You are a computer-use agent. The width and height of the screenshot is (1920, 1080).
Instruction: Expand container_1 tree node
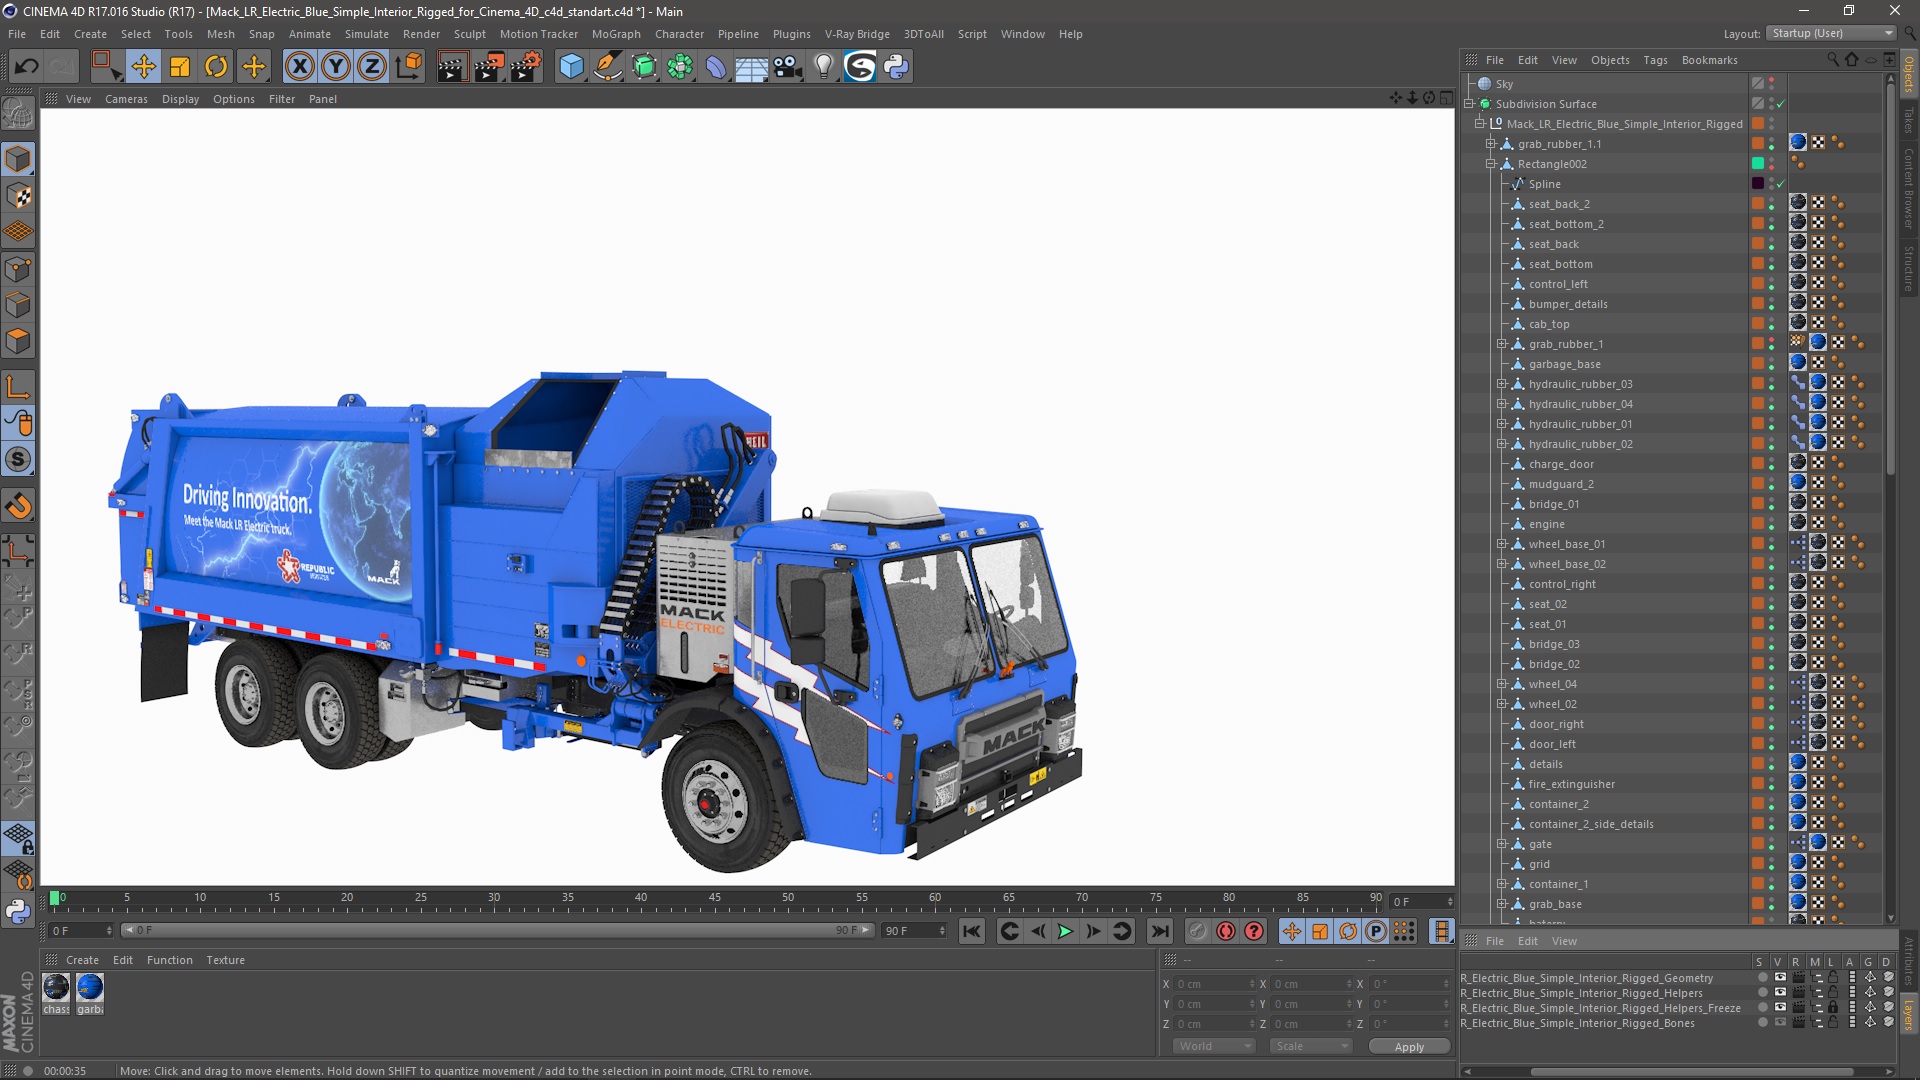[x=1502, y=884]
